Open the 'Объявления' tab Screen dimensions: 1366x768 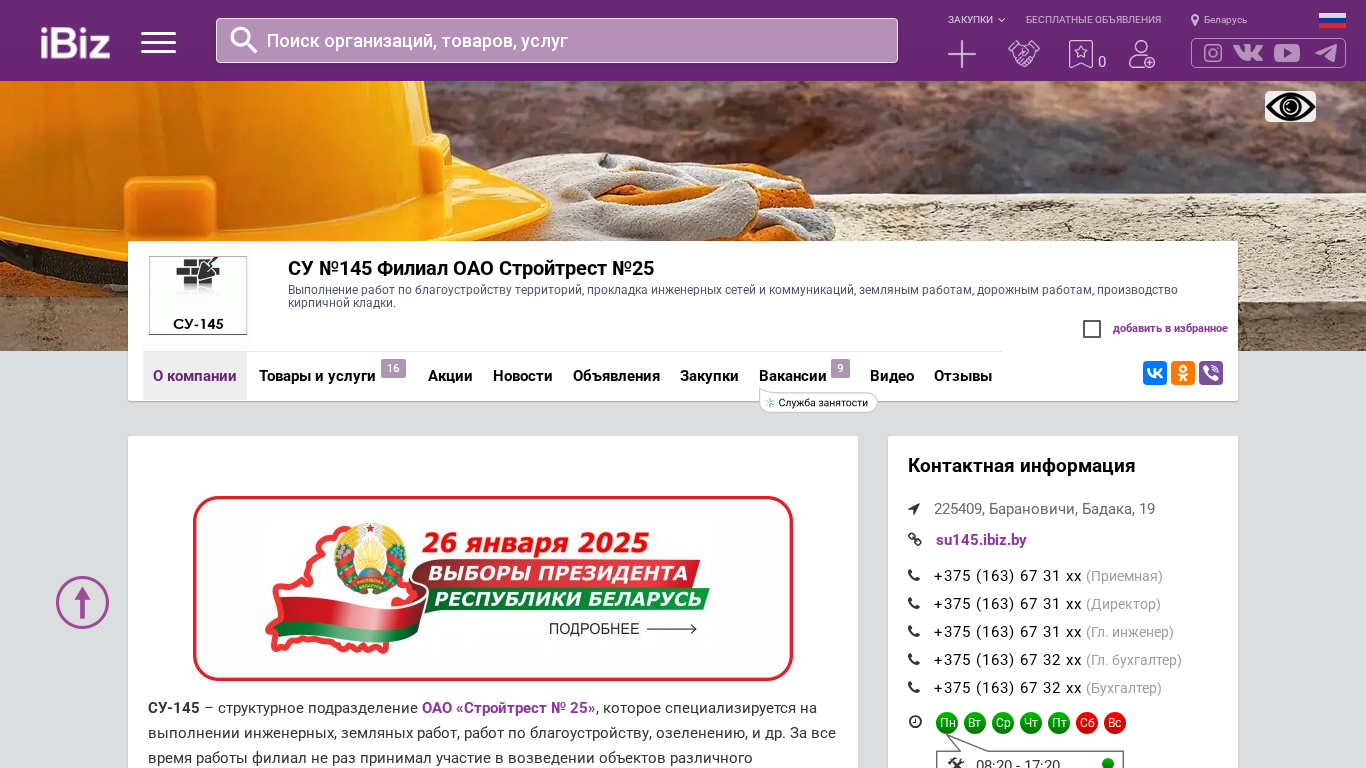pos(616,376)
